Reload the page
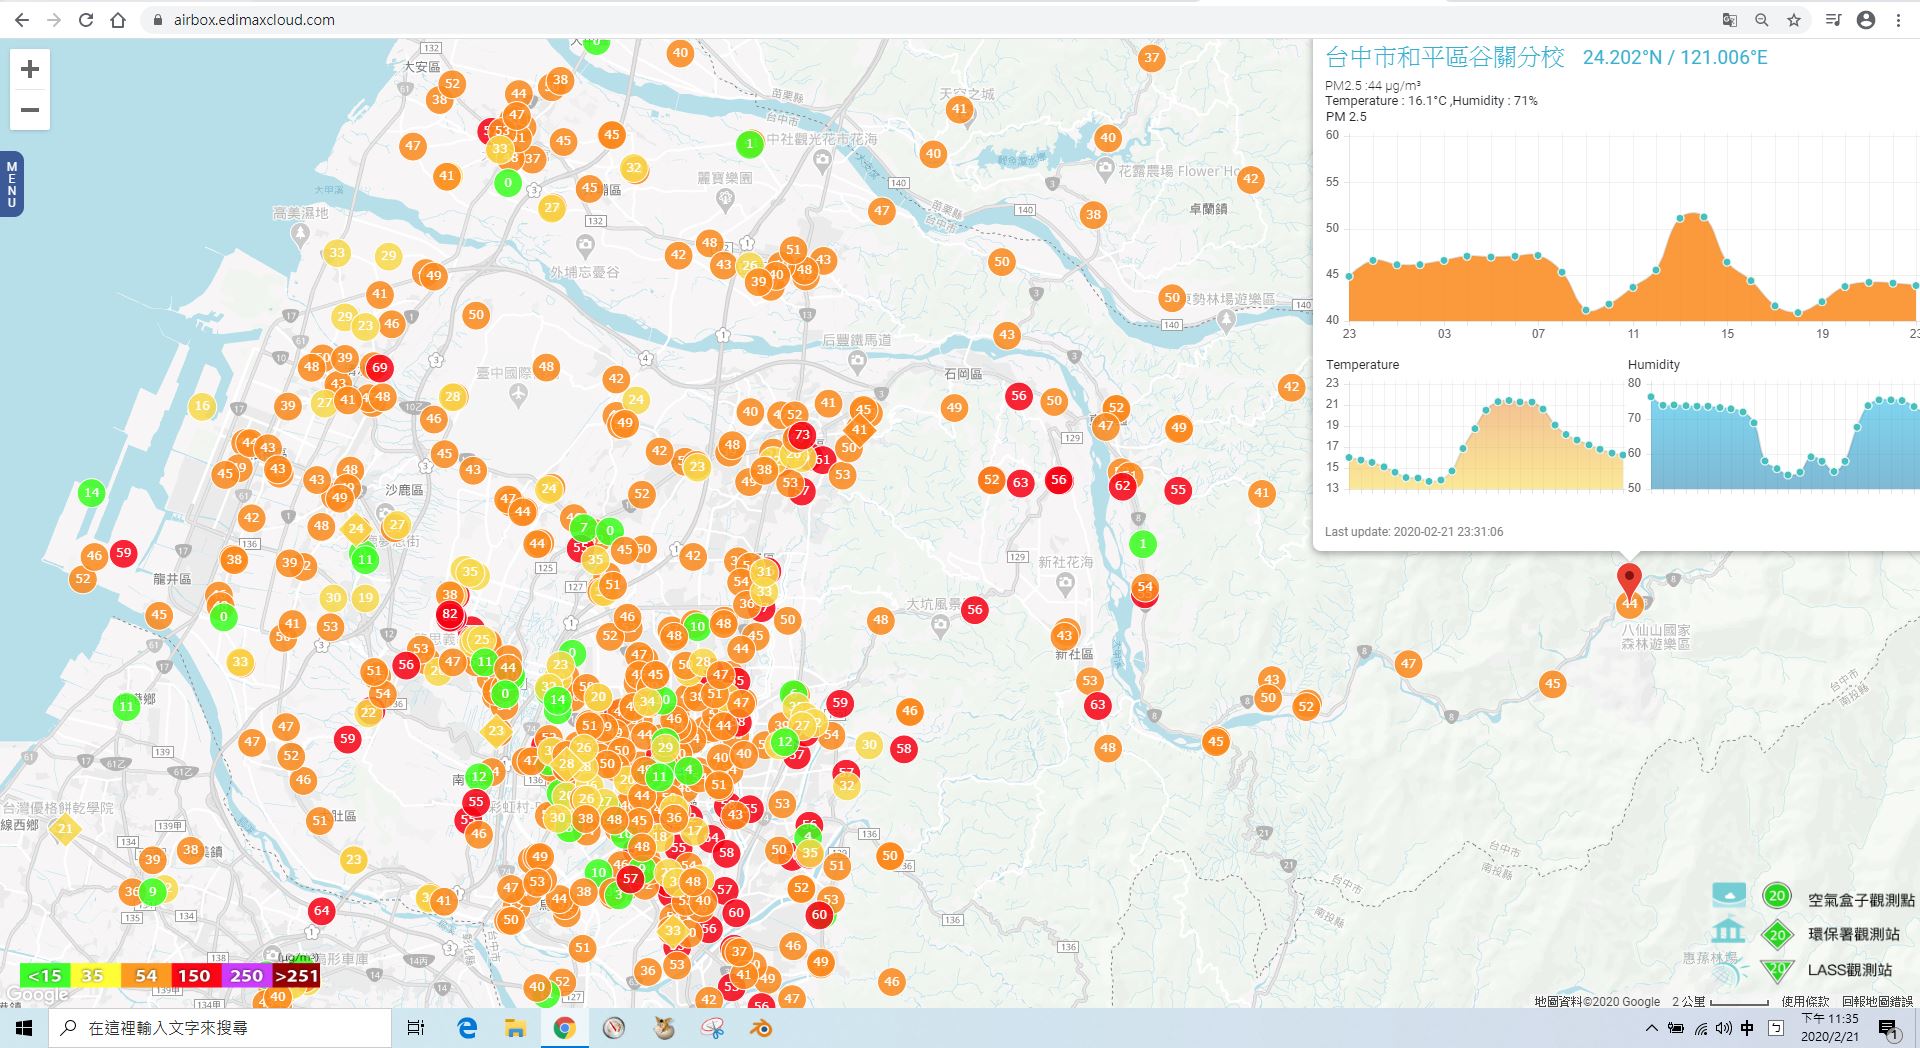 [x=86, y=20]
